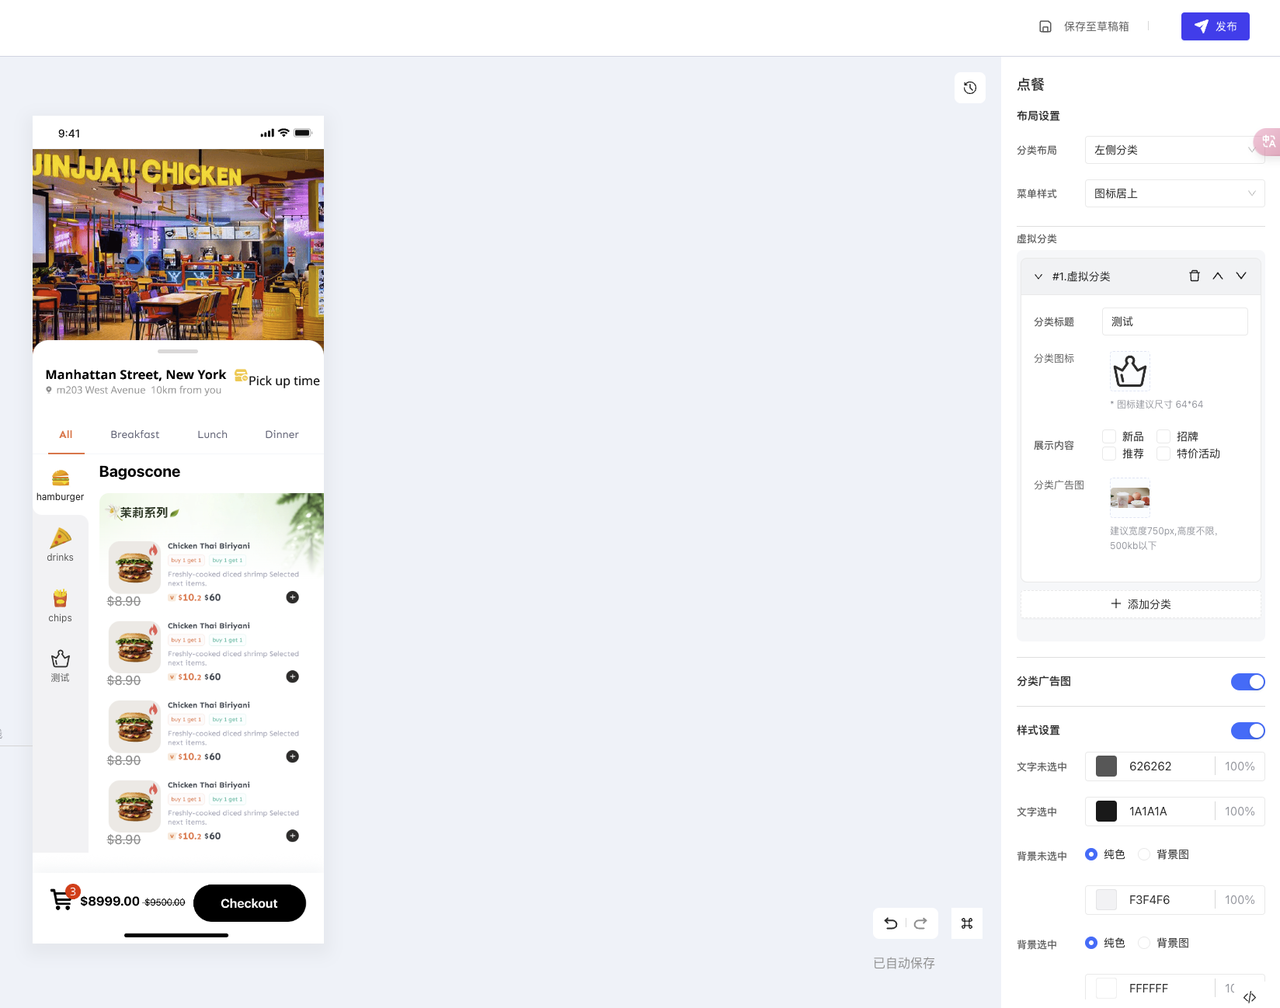Image resolution: width=1280 pixels, height=1008 pixels.
Task: Click 添加分类 to add category
Action: click(x=1141, y=604)
